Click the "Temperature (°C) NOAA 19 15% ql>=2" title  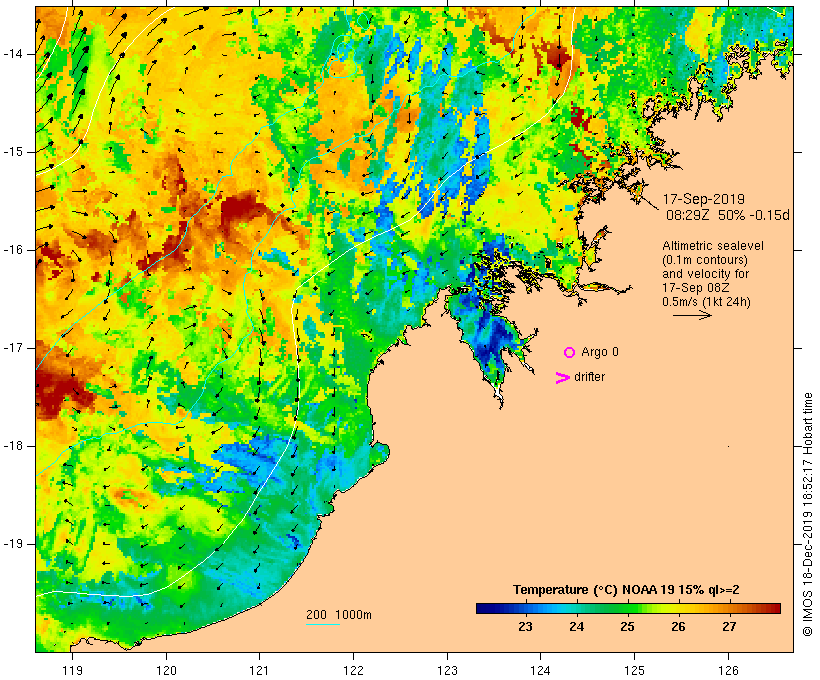tap(626, 590)
